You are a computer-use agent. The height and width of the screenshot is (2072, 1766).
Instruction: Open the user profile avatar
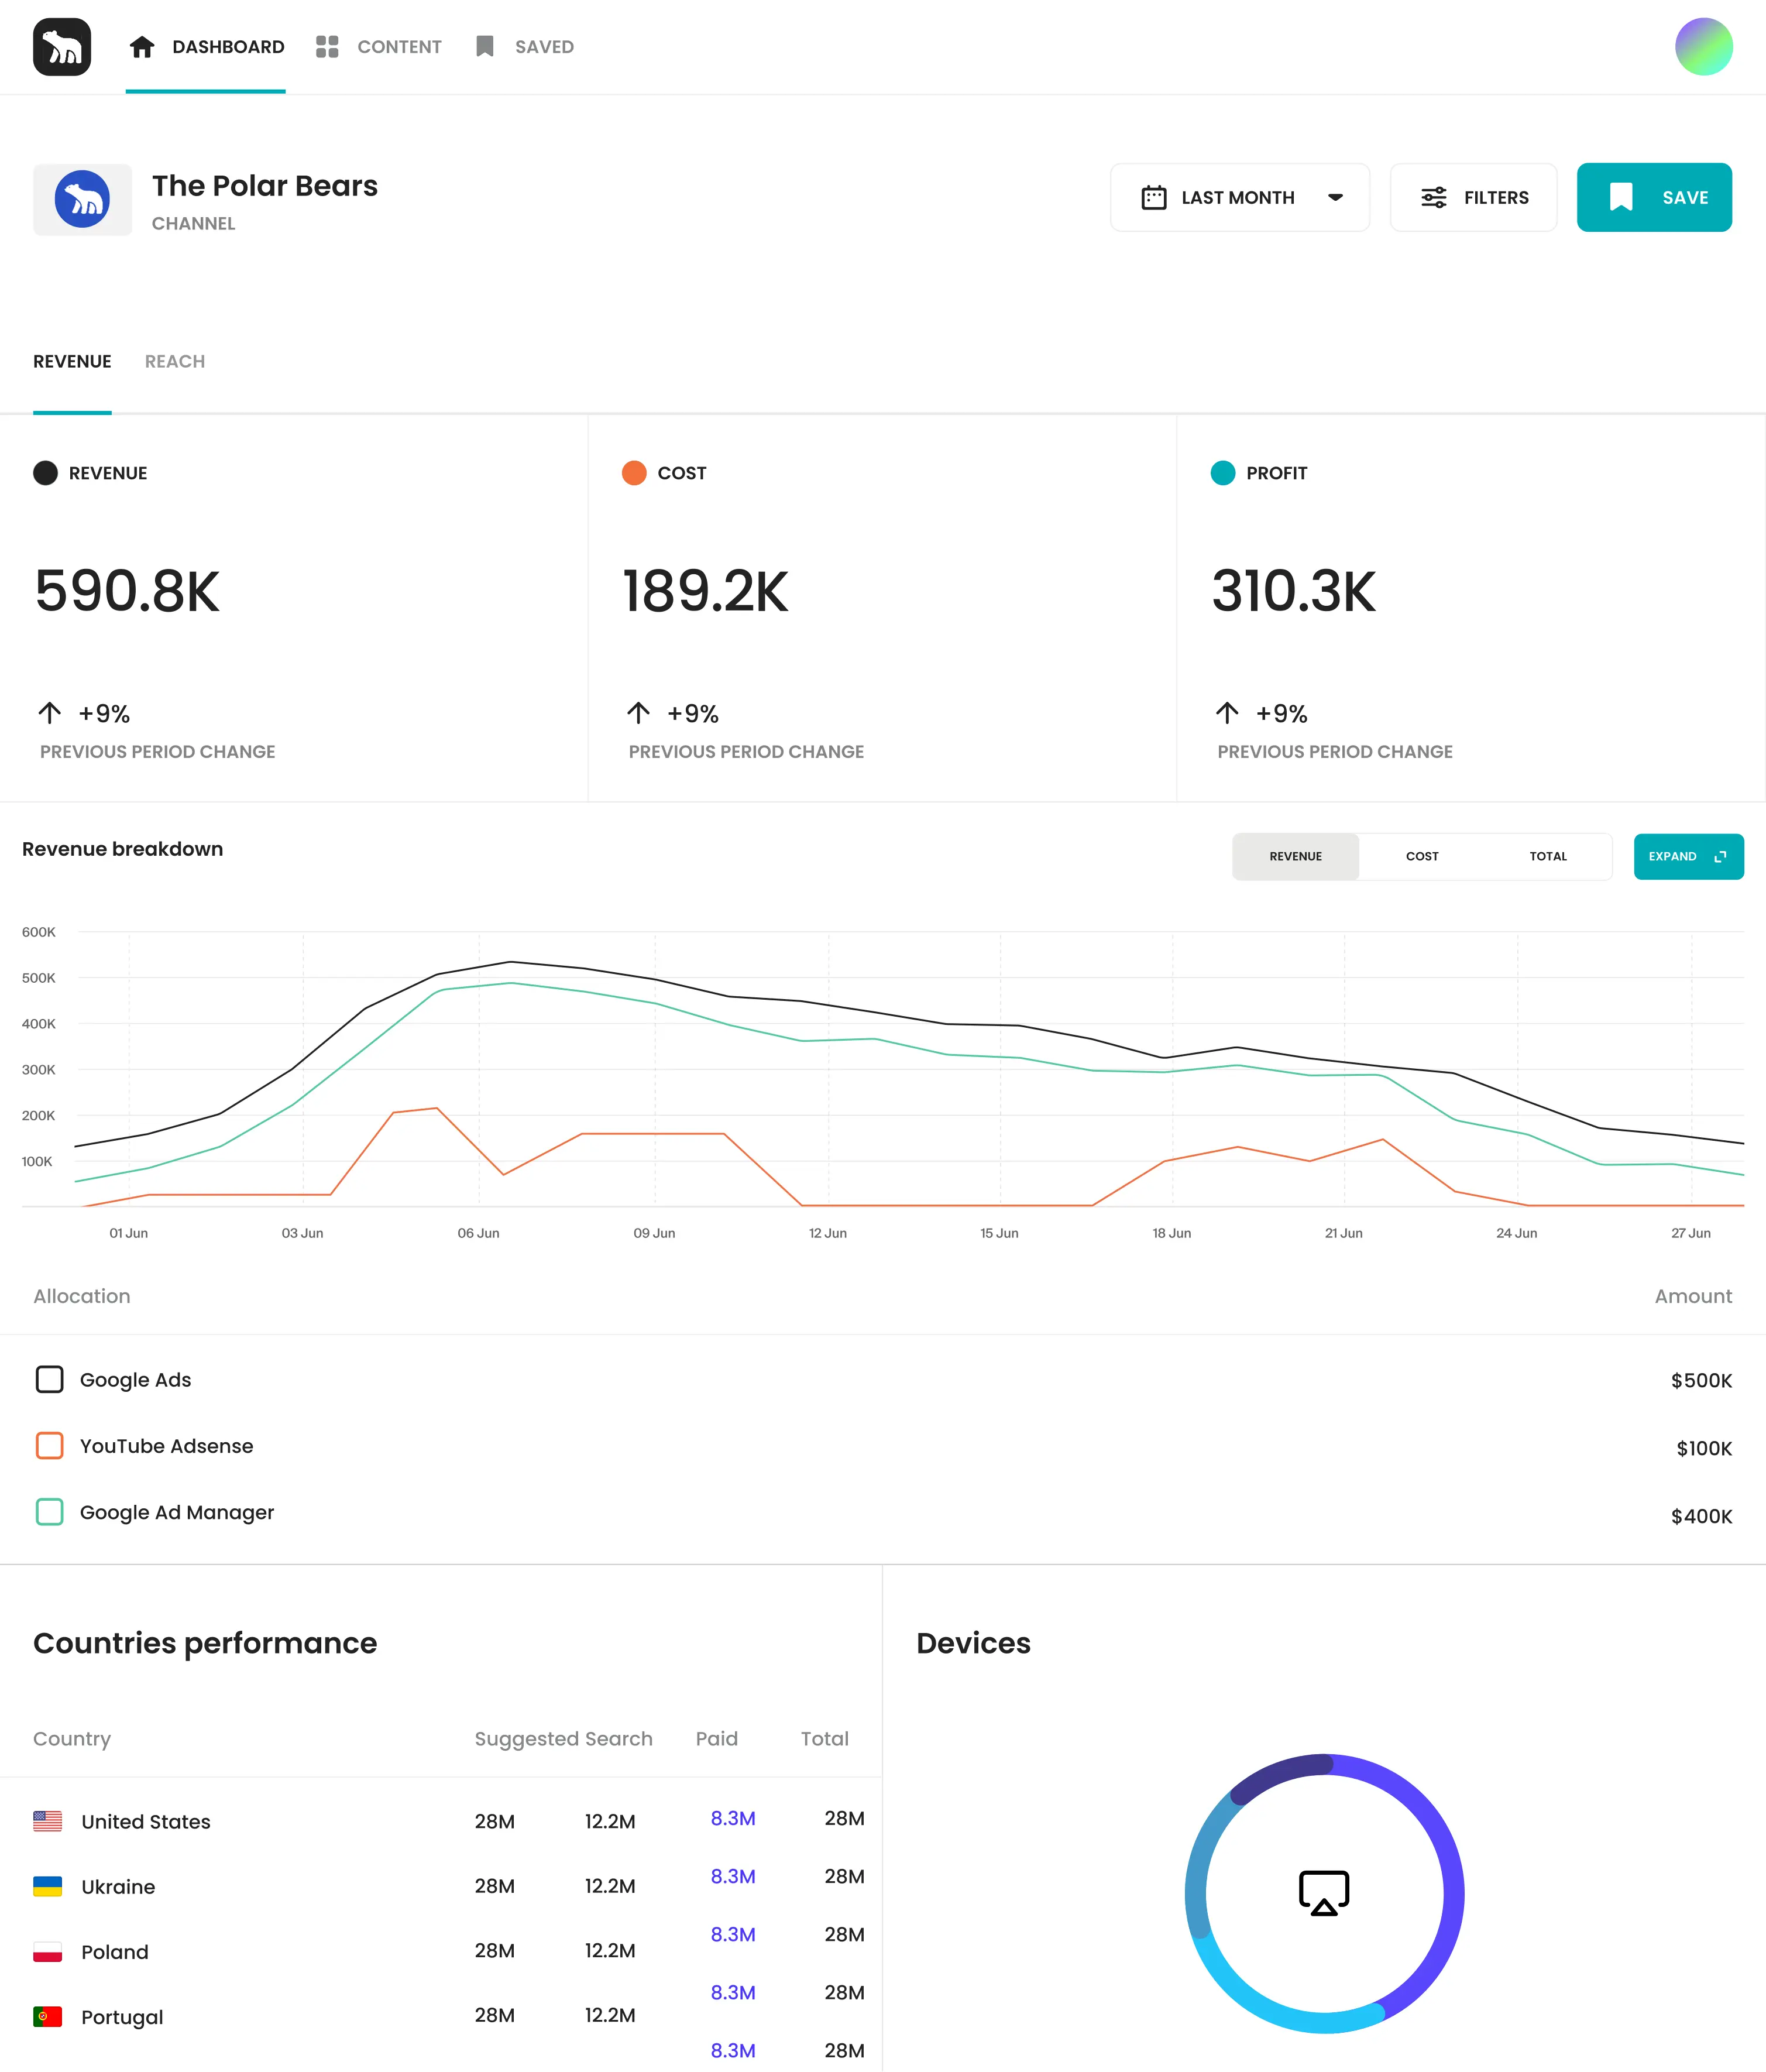(1703, 47)
